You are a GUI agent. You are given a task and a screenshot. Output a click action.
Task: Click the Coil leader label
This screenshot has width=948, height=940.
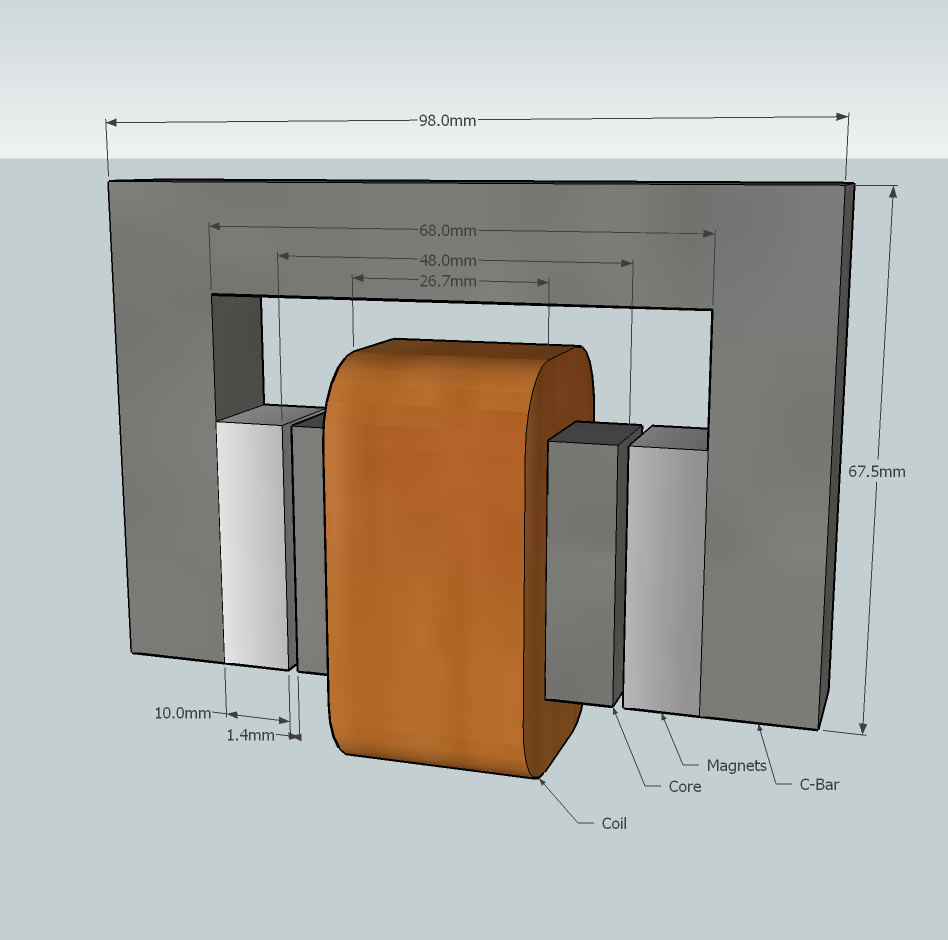(x=614, y=823)
